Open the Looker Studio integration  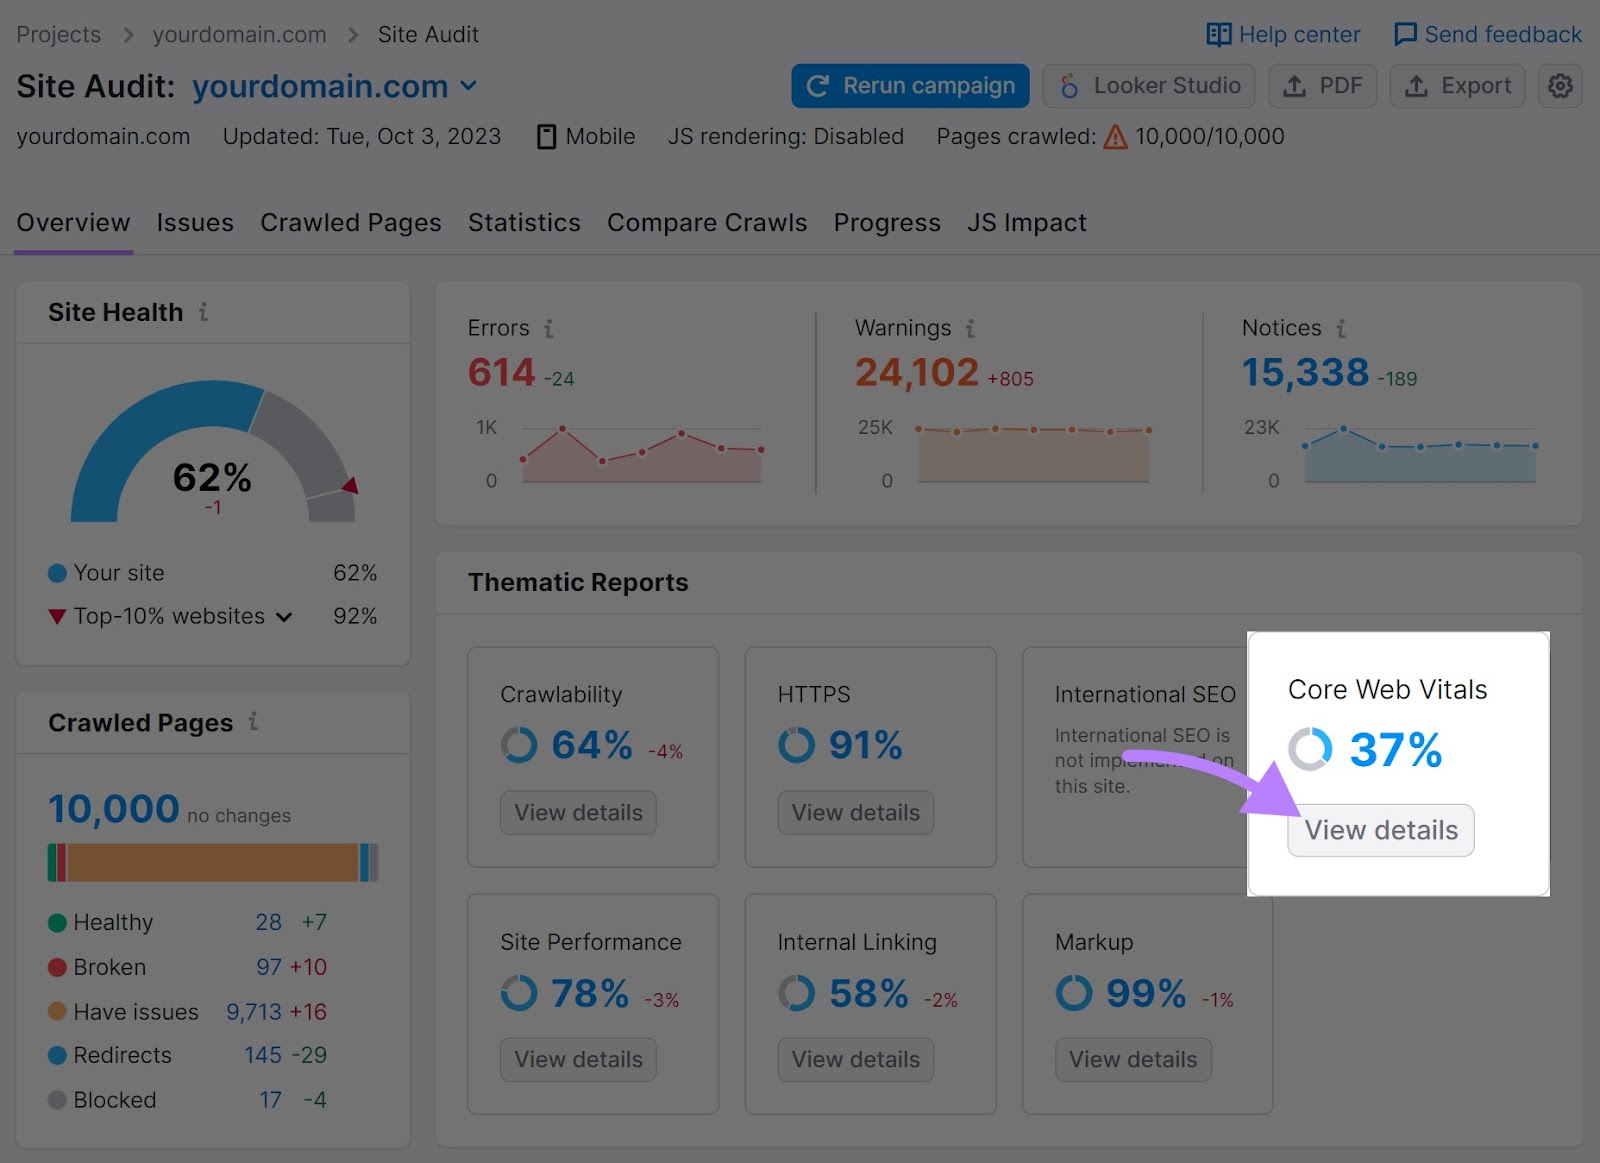(1148, 86)
